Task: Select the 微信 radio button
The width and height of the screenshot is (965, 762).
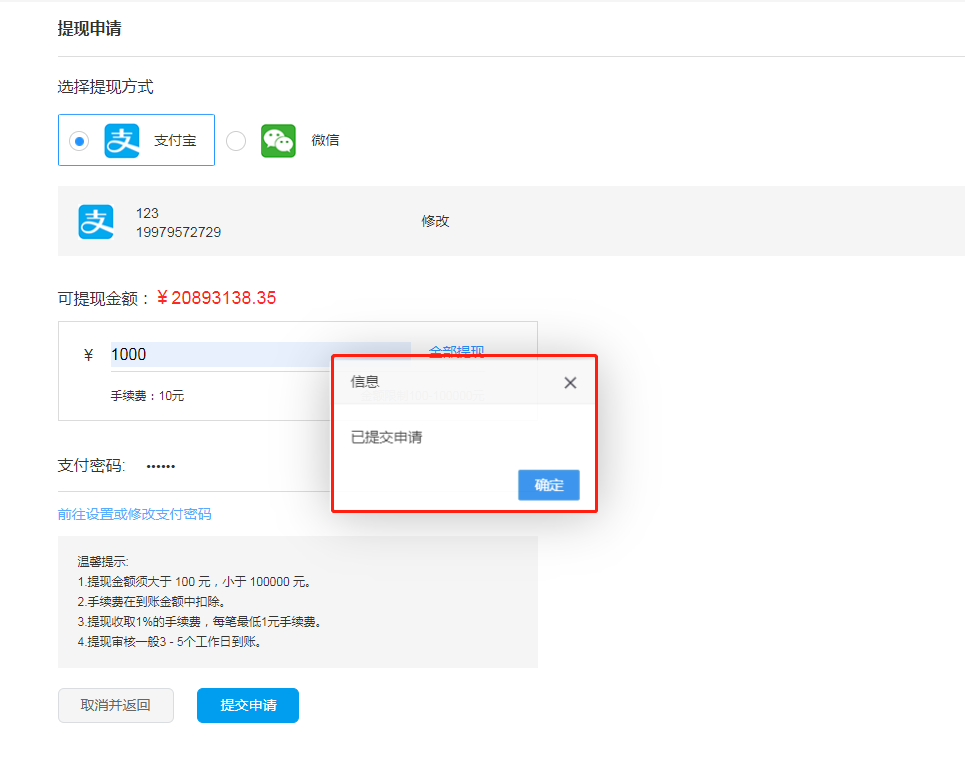Action: click(236, 141)
